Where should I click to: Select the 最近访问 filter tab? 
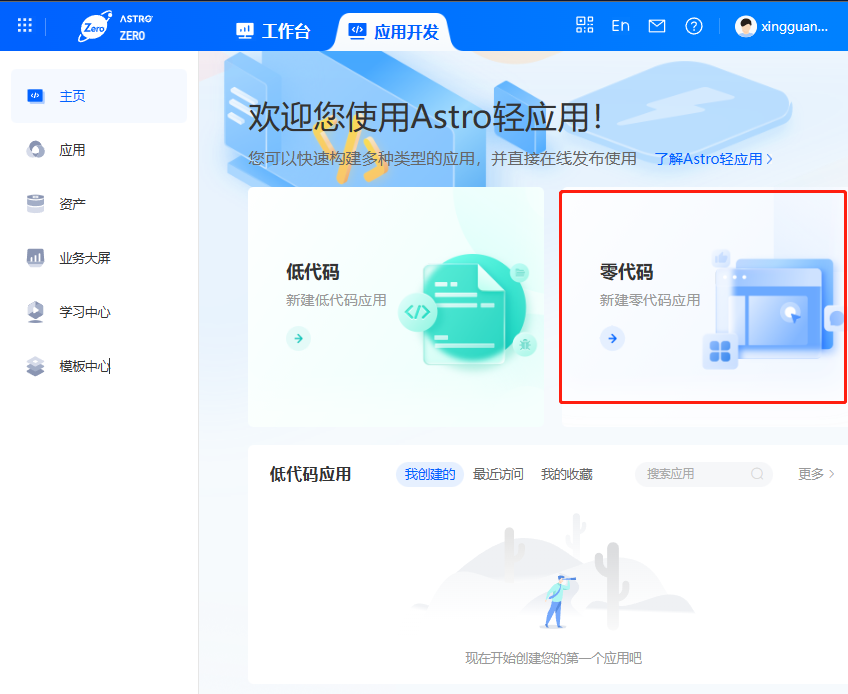[498, 474]
